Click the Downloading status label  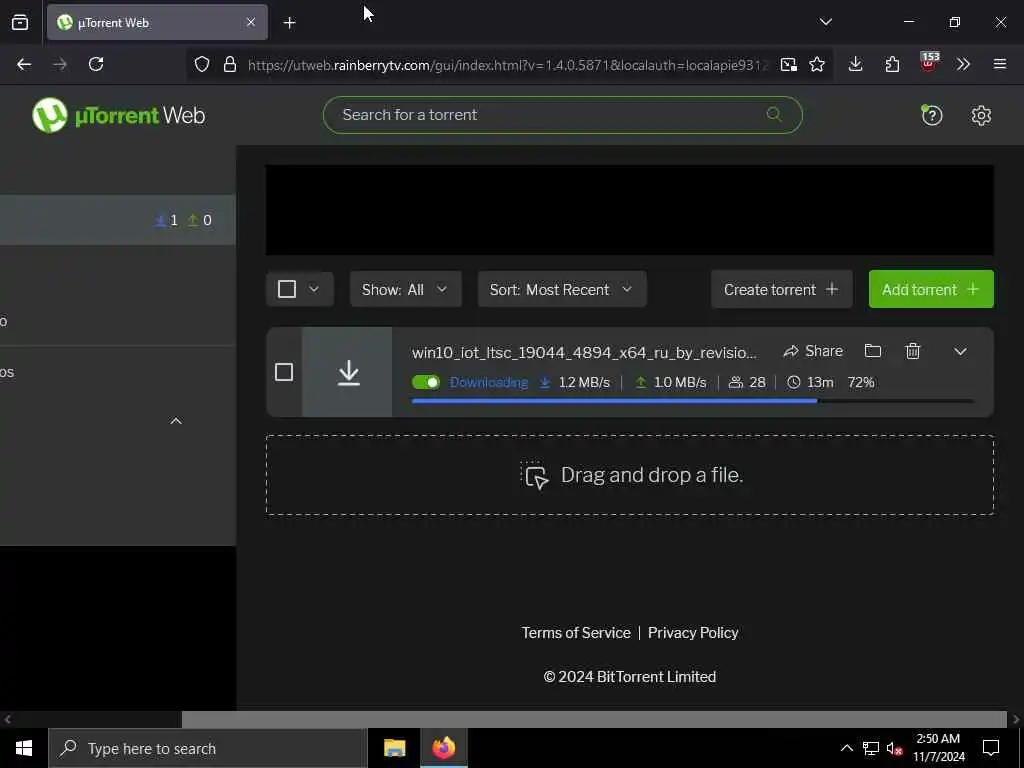pyautogui.click(x=488, y=382)
